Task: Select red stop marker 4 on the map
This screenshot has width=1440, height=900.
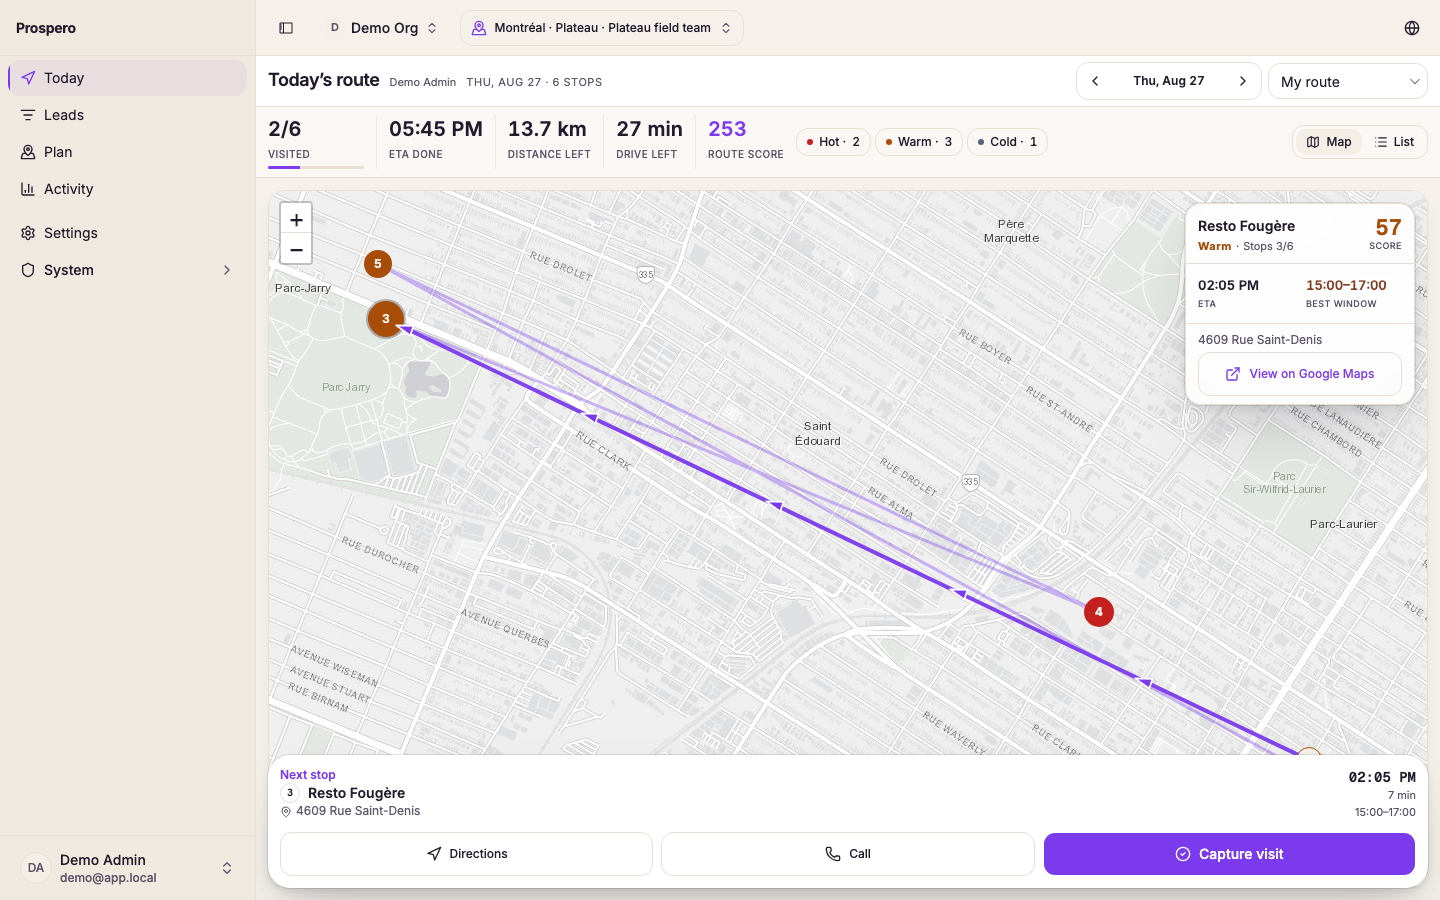Action: click(x=1099, y=612)
